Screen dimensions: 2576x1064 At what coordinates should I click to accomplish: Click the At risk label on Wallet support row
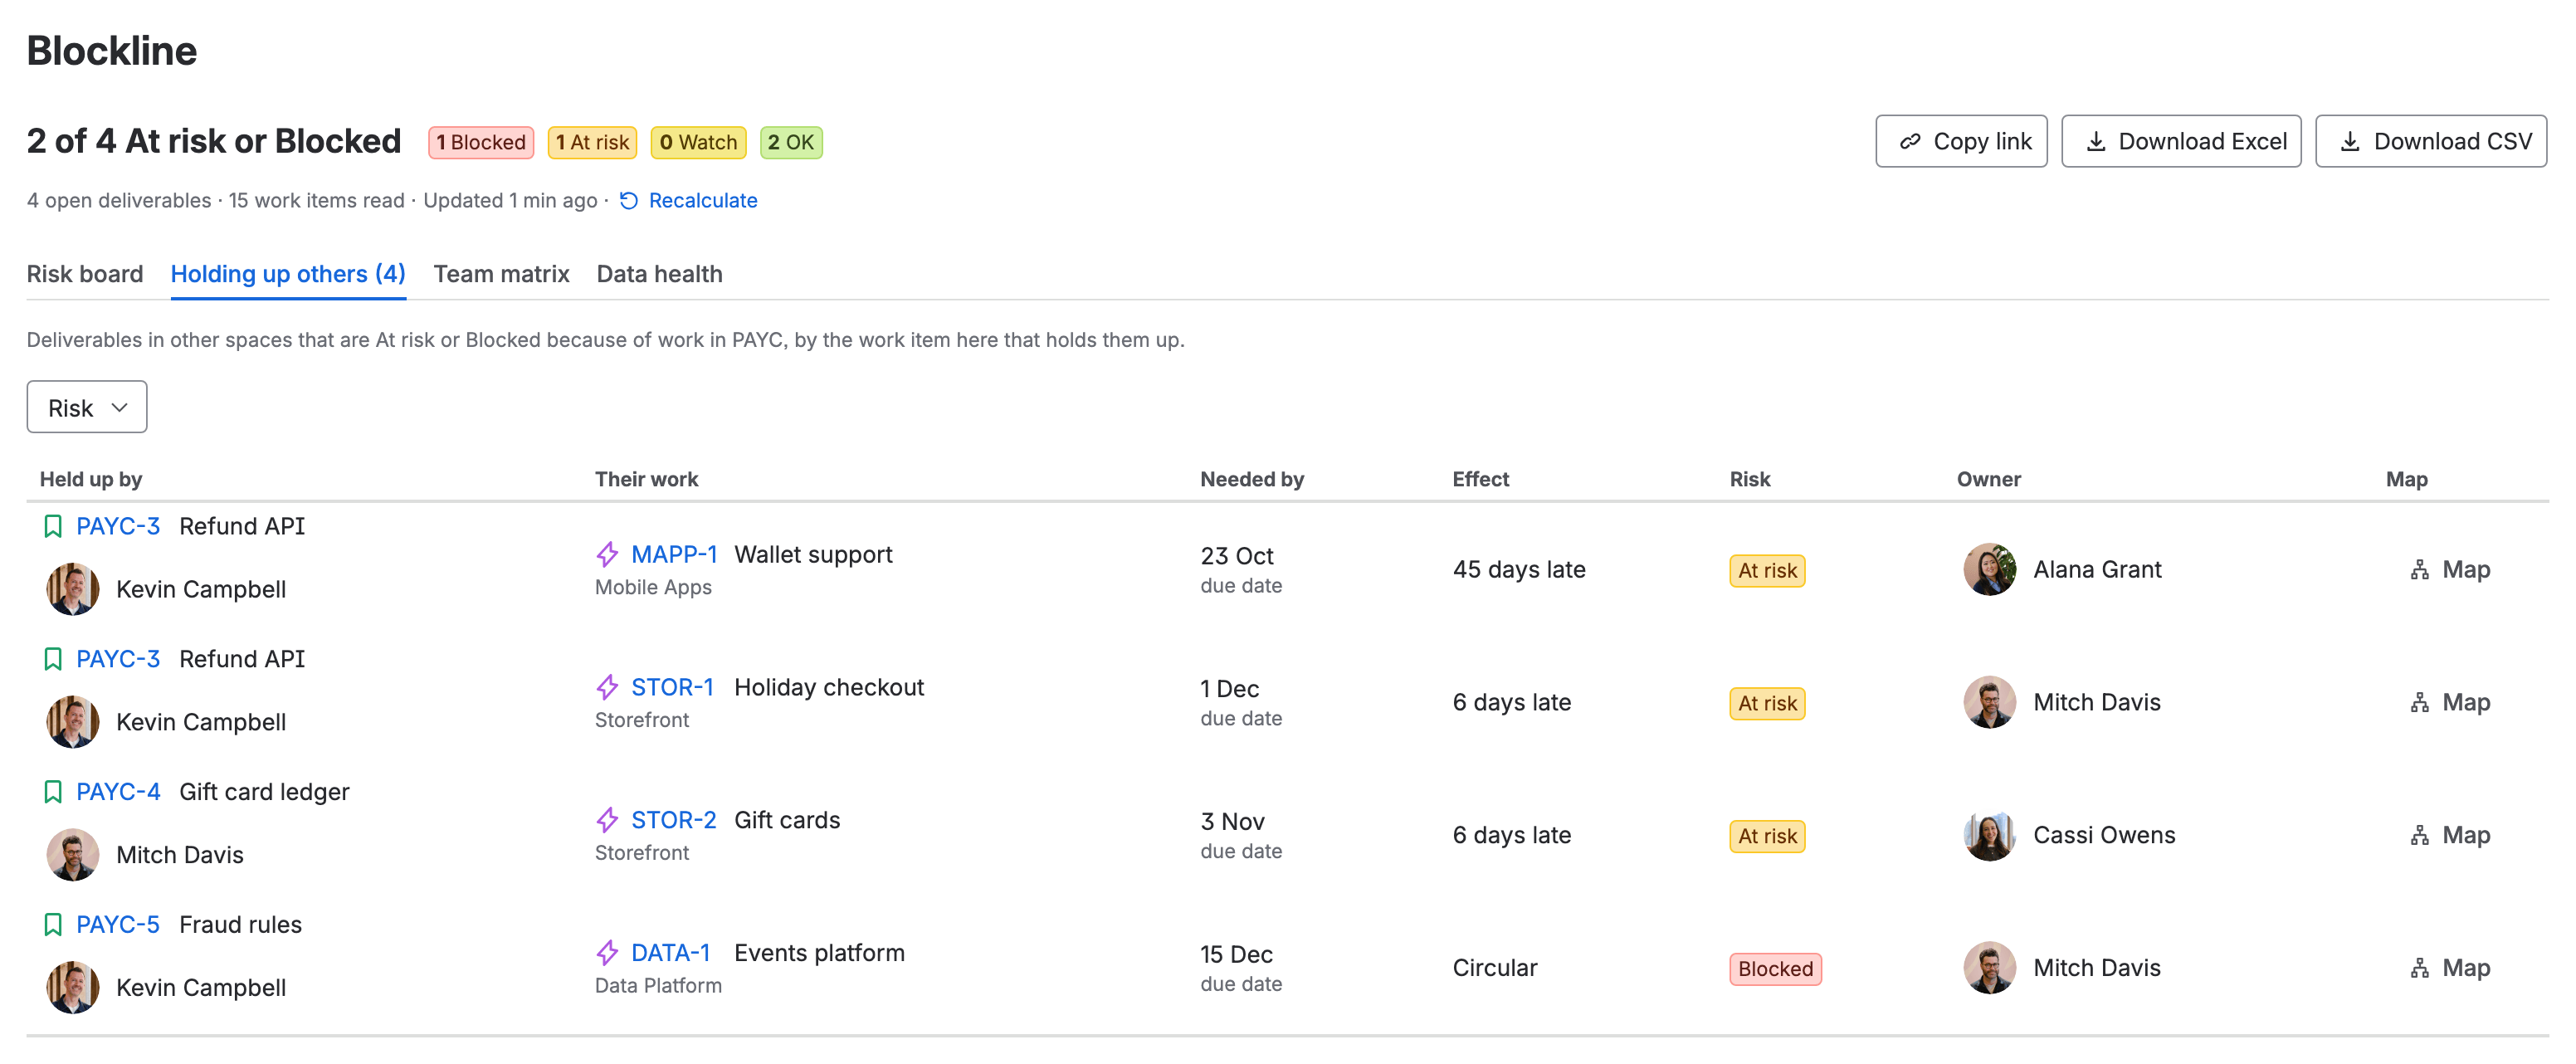[1767, 571]
